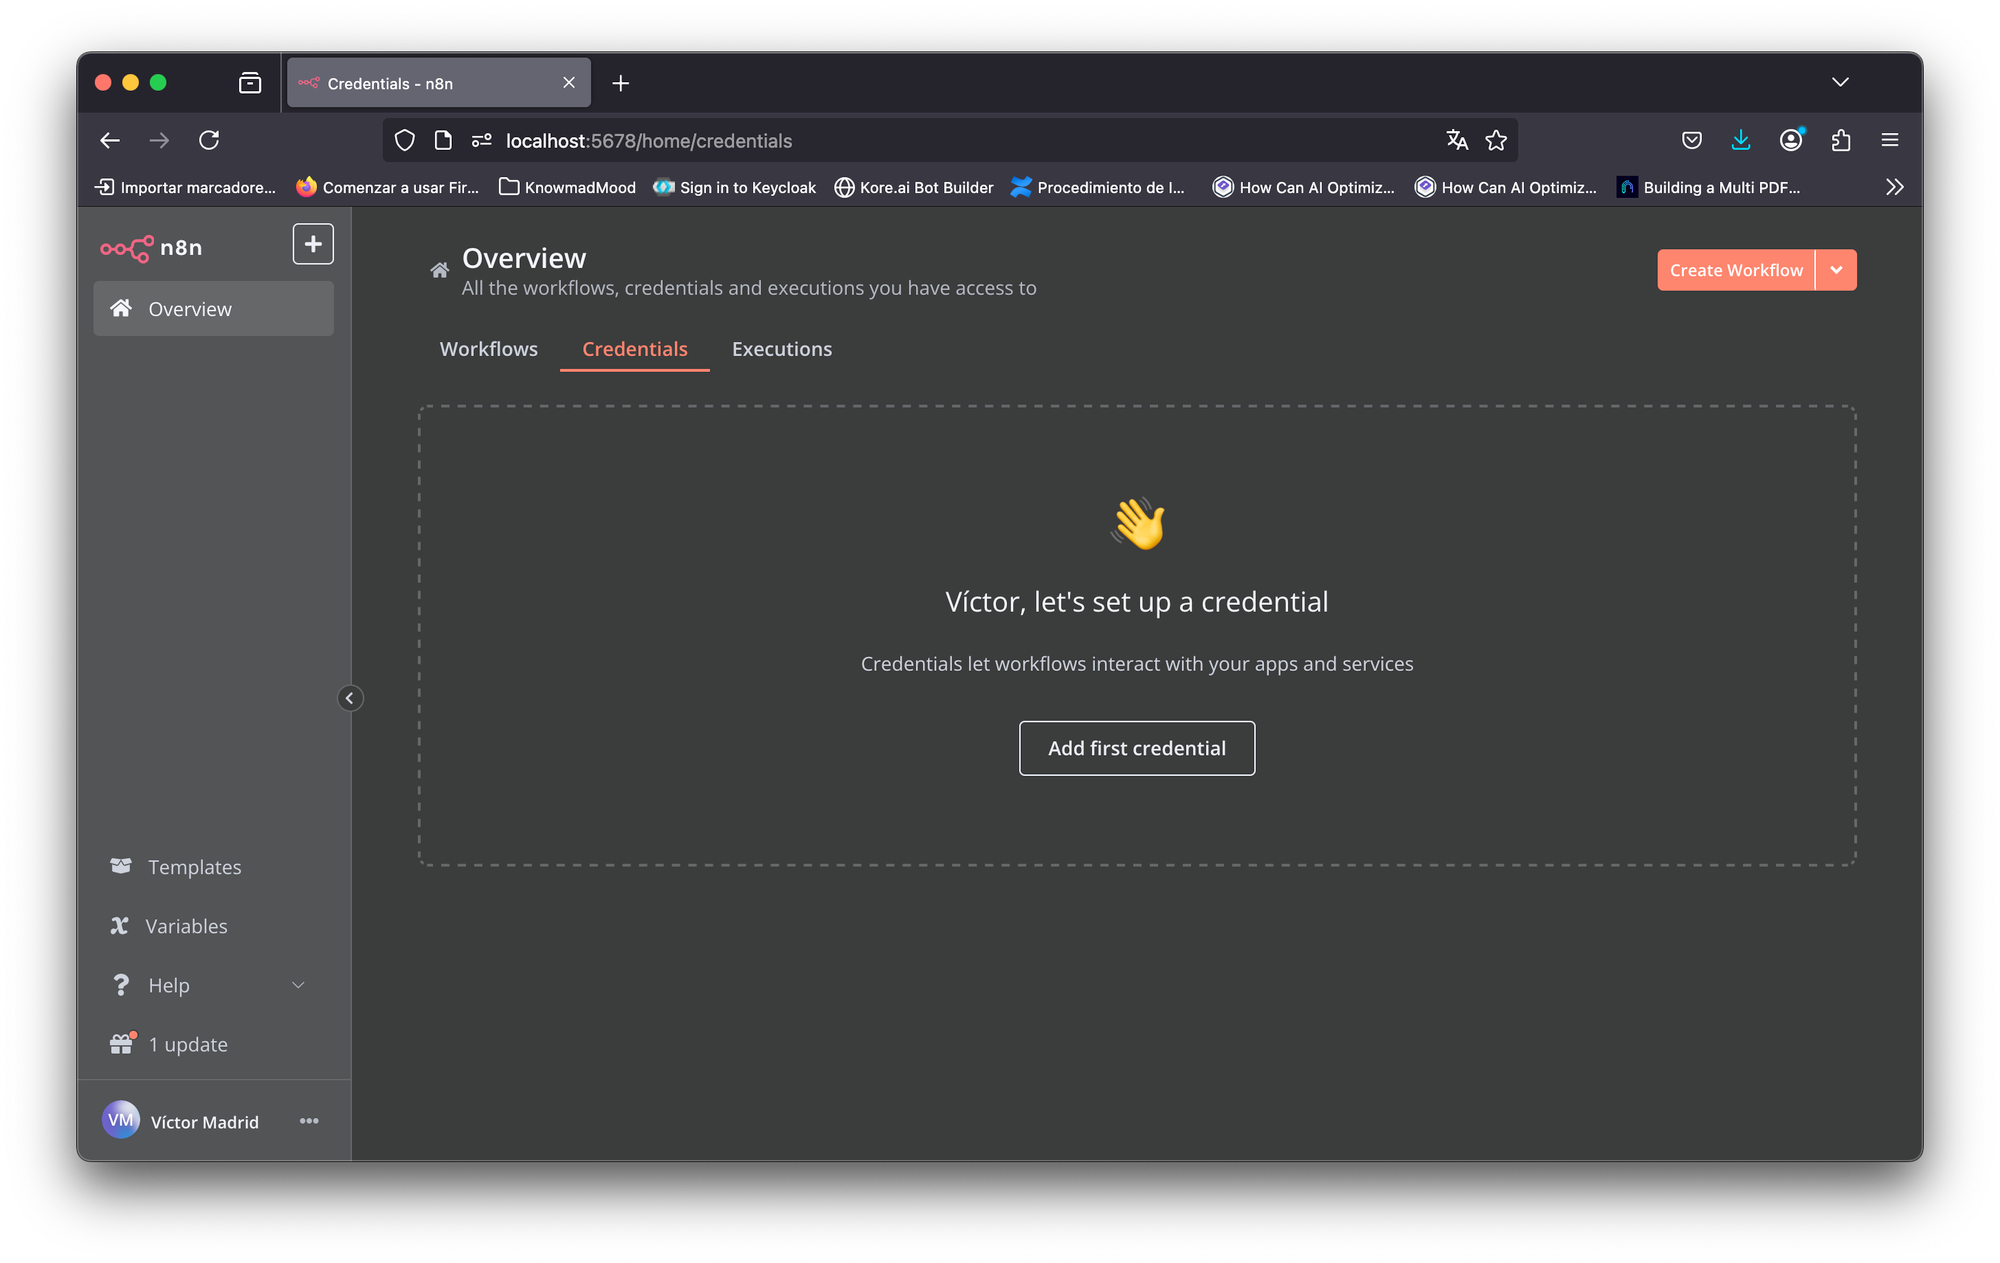The image size is (2000, 1263).
Task: Open the 1 update notification
Action: pyautogui.click(x=187, y=1044)
